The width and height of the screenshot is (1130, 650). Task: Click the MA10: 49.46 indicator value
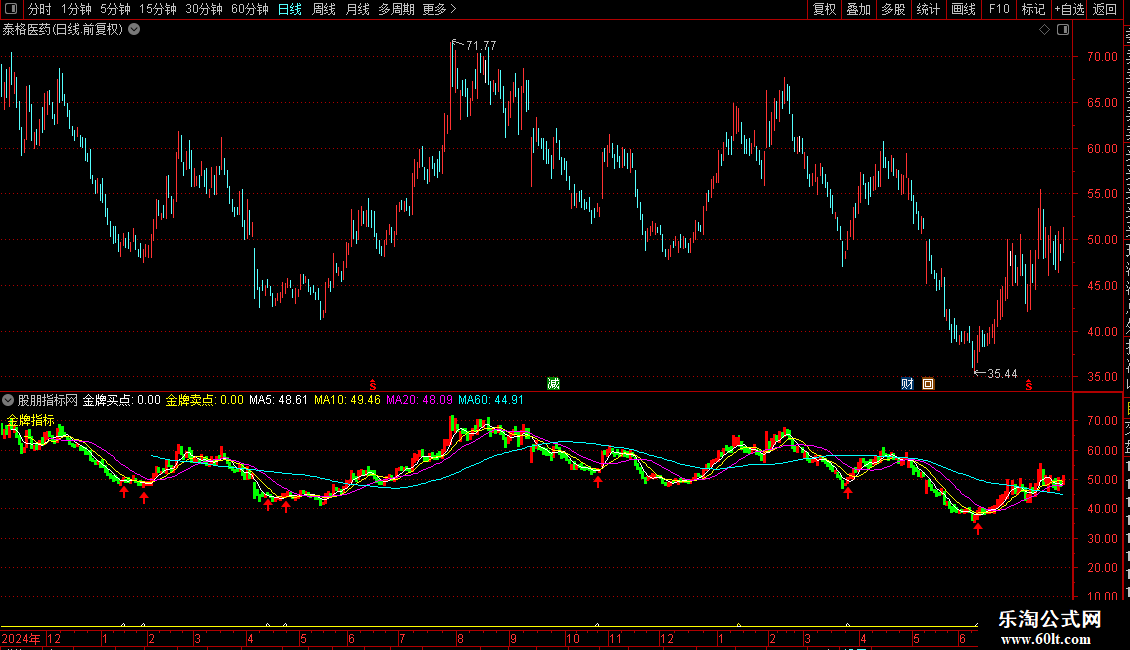point(347,400)
